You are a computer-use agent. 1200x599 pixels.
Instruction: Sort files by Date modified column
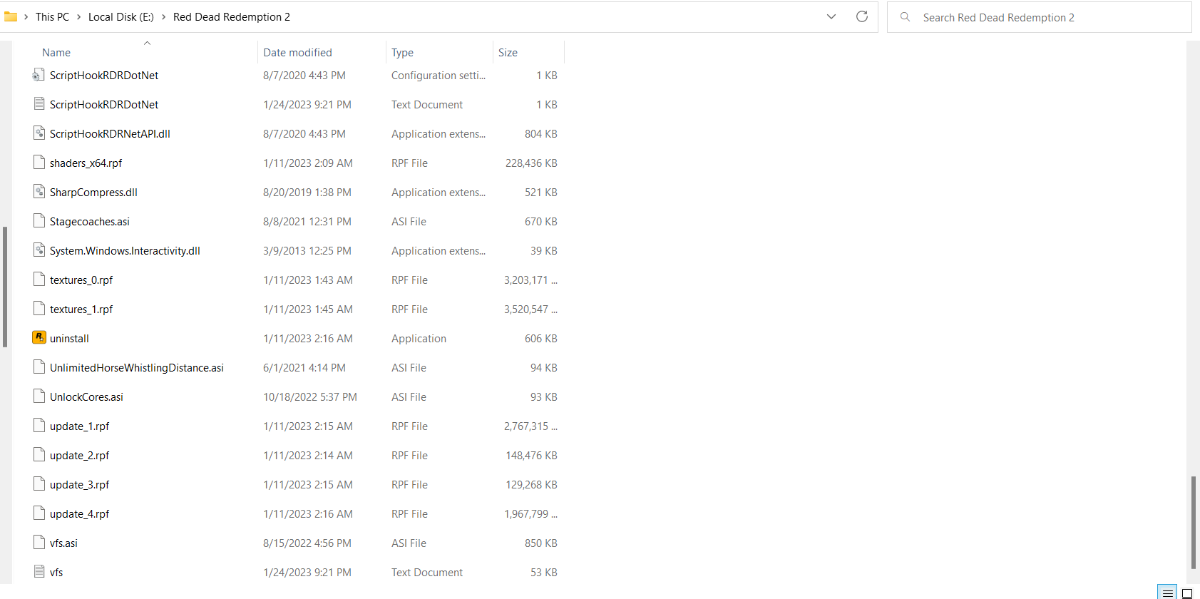point(297,52)
